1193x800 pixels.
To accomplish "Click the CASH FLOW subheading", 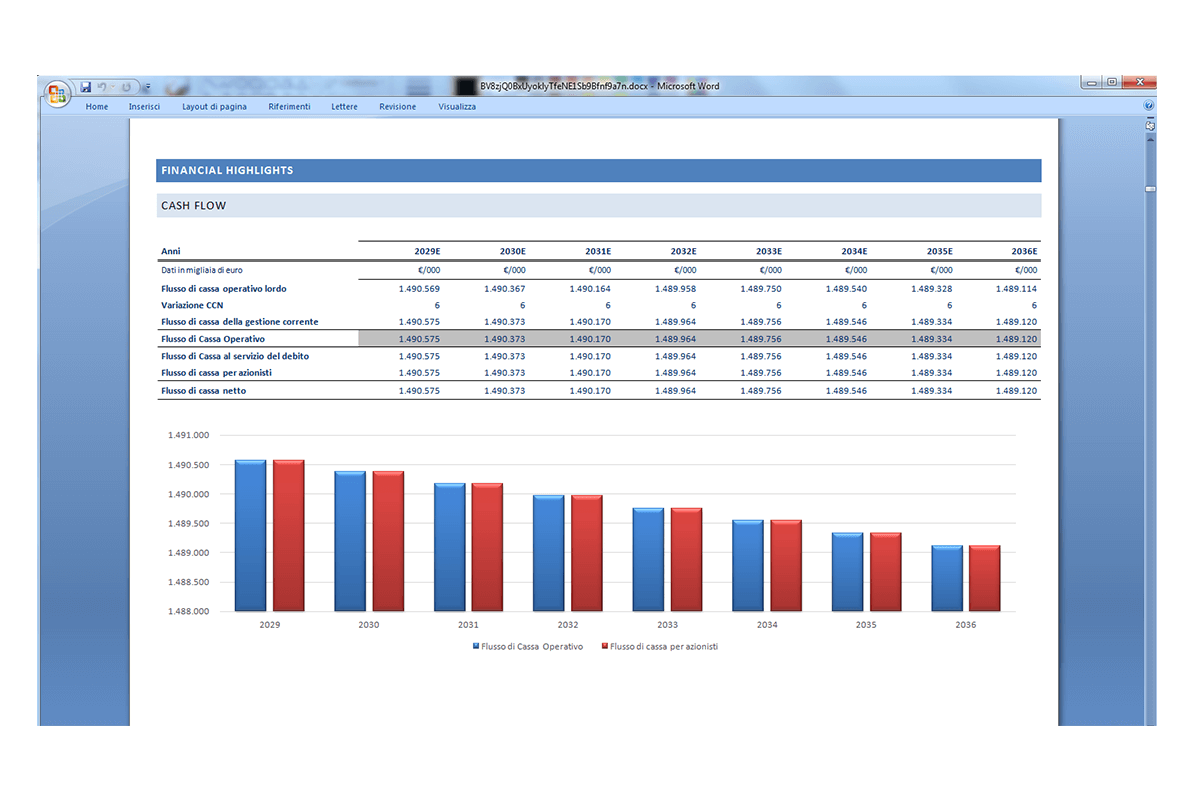I will coord(193,206).
